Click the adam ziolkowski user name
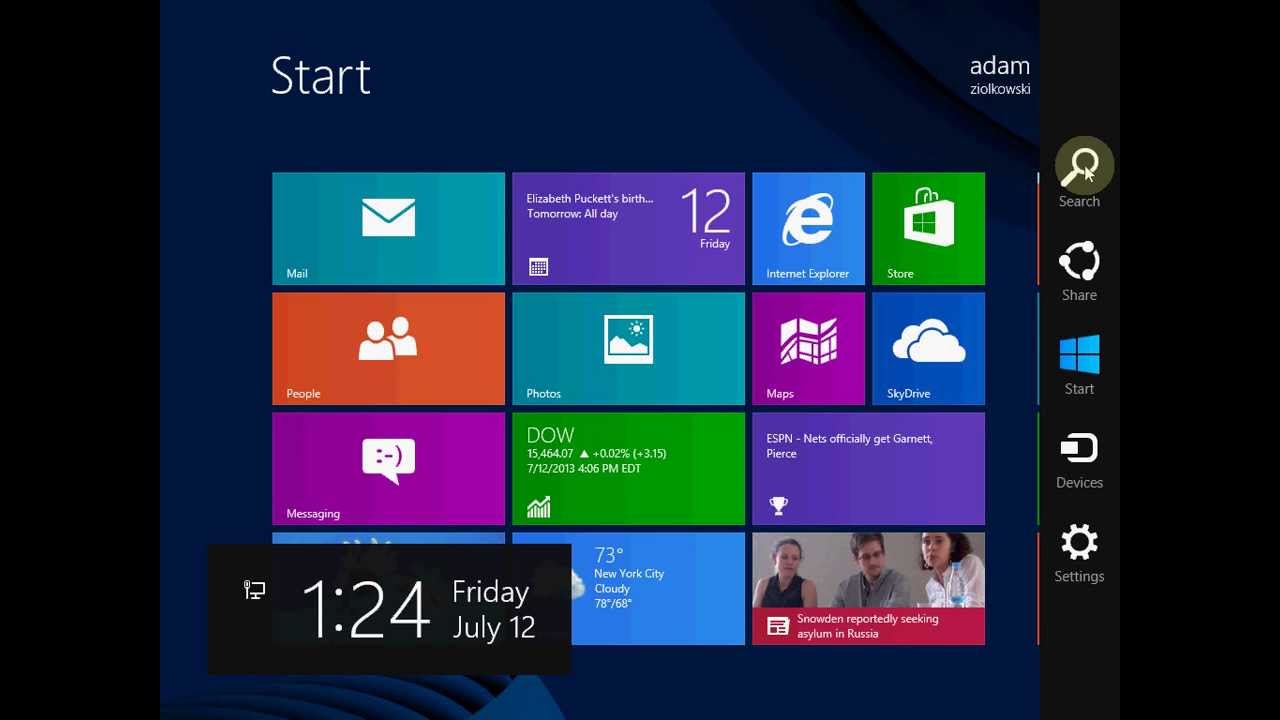This screenshot has height=720, width=1280. pyautogui.click(x=999, y=75)
